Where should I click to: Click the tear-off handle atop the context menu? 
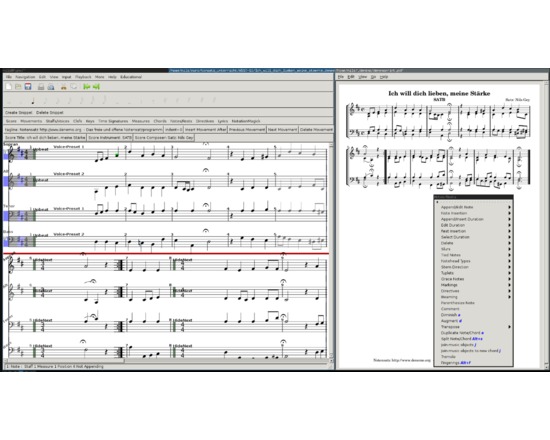pos(474,202)
